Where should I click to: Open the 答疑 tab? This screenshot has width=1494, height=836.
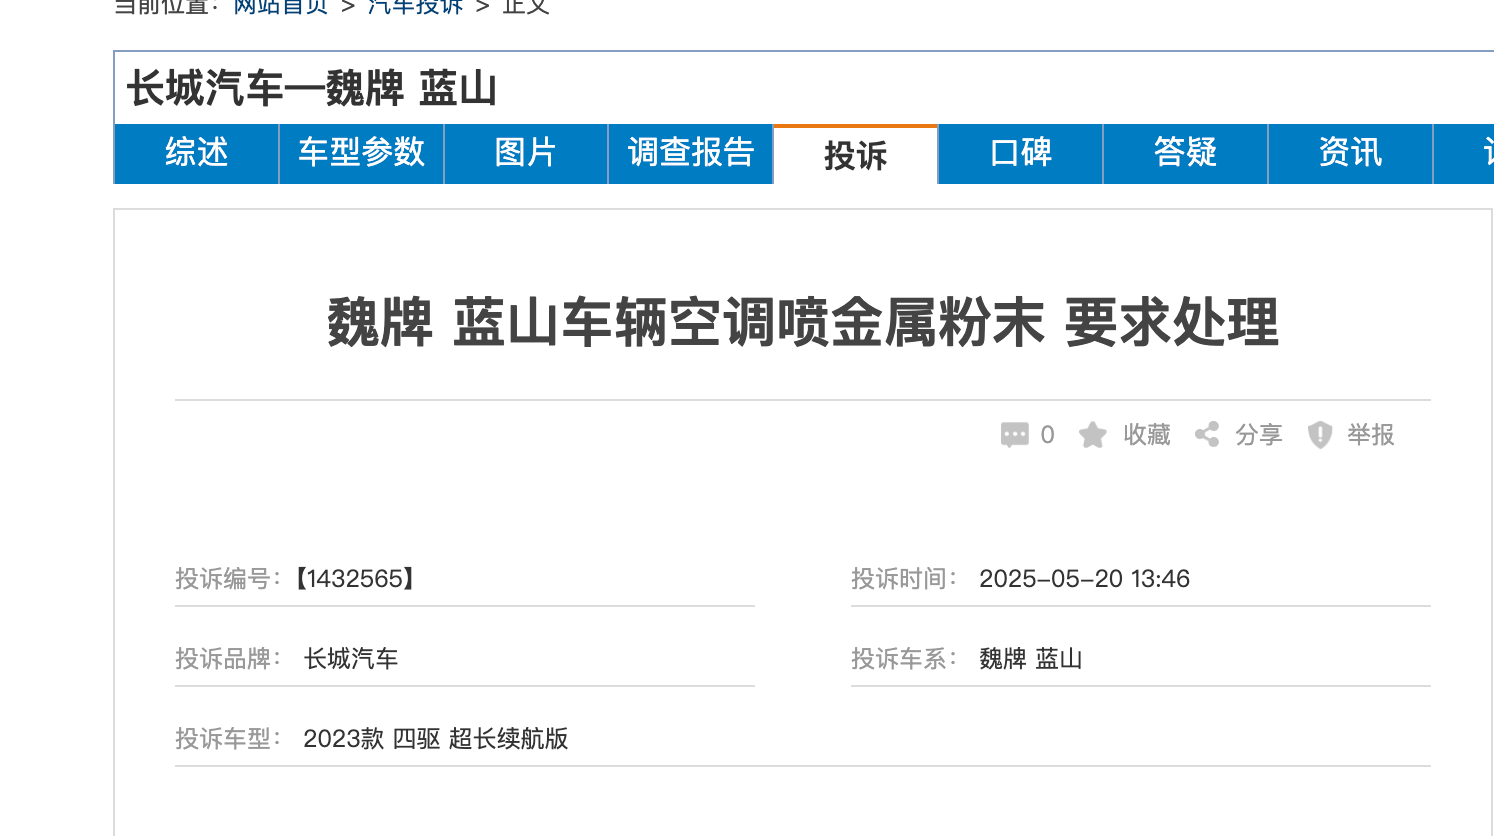click(1185, 153)
